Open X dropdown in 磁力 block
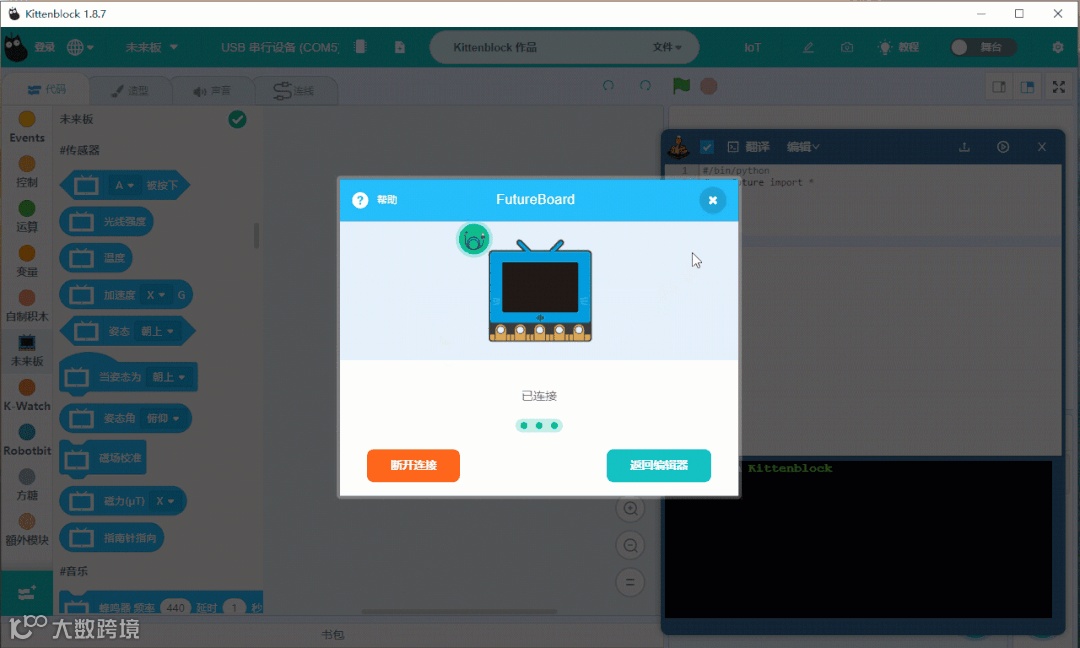 pyautogui.click(x=165, y=501)
